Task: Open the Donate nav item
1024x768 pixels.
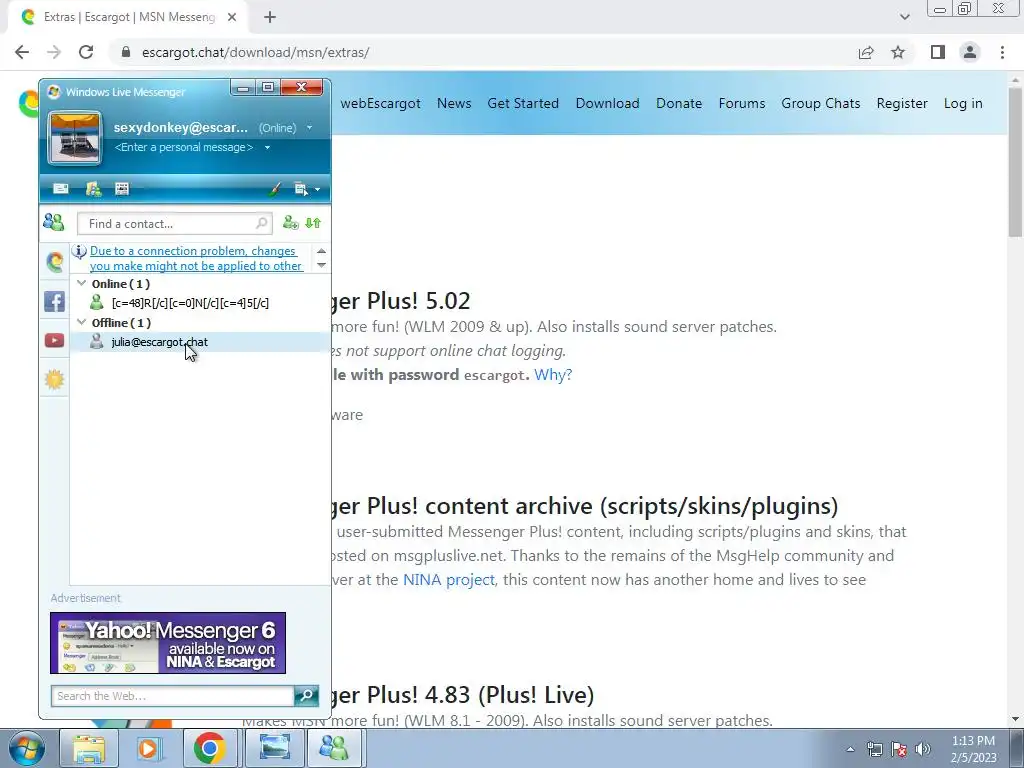Action: [x=679, y=103]
